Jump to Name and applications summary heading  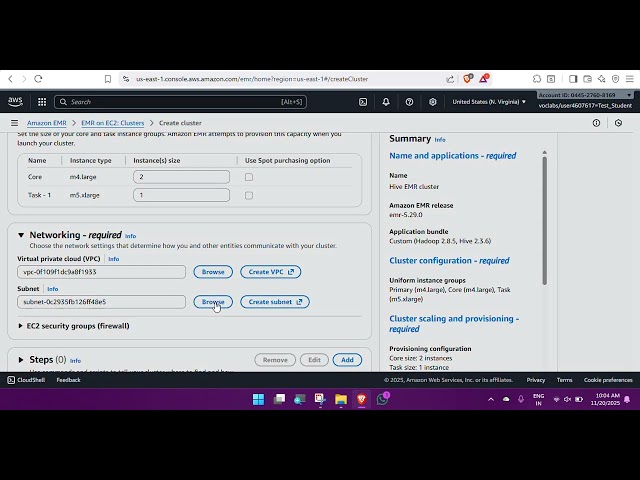click(x=453, y=156)
